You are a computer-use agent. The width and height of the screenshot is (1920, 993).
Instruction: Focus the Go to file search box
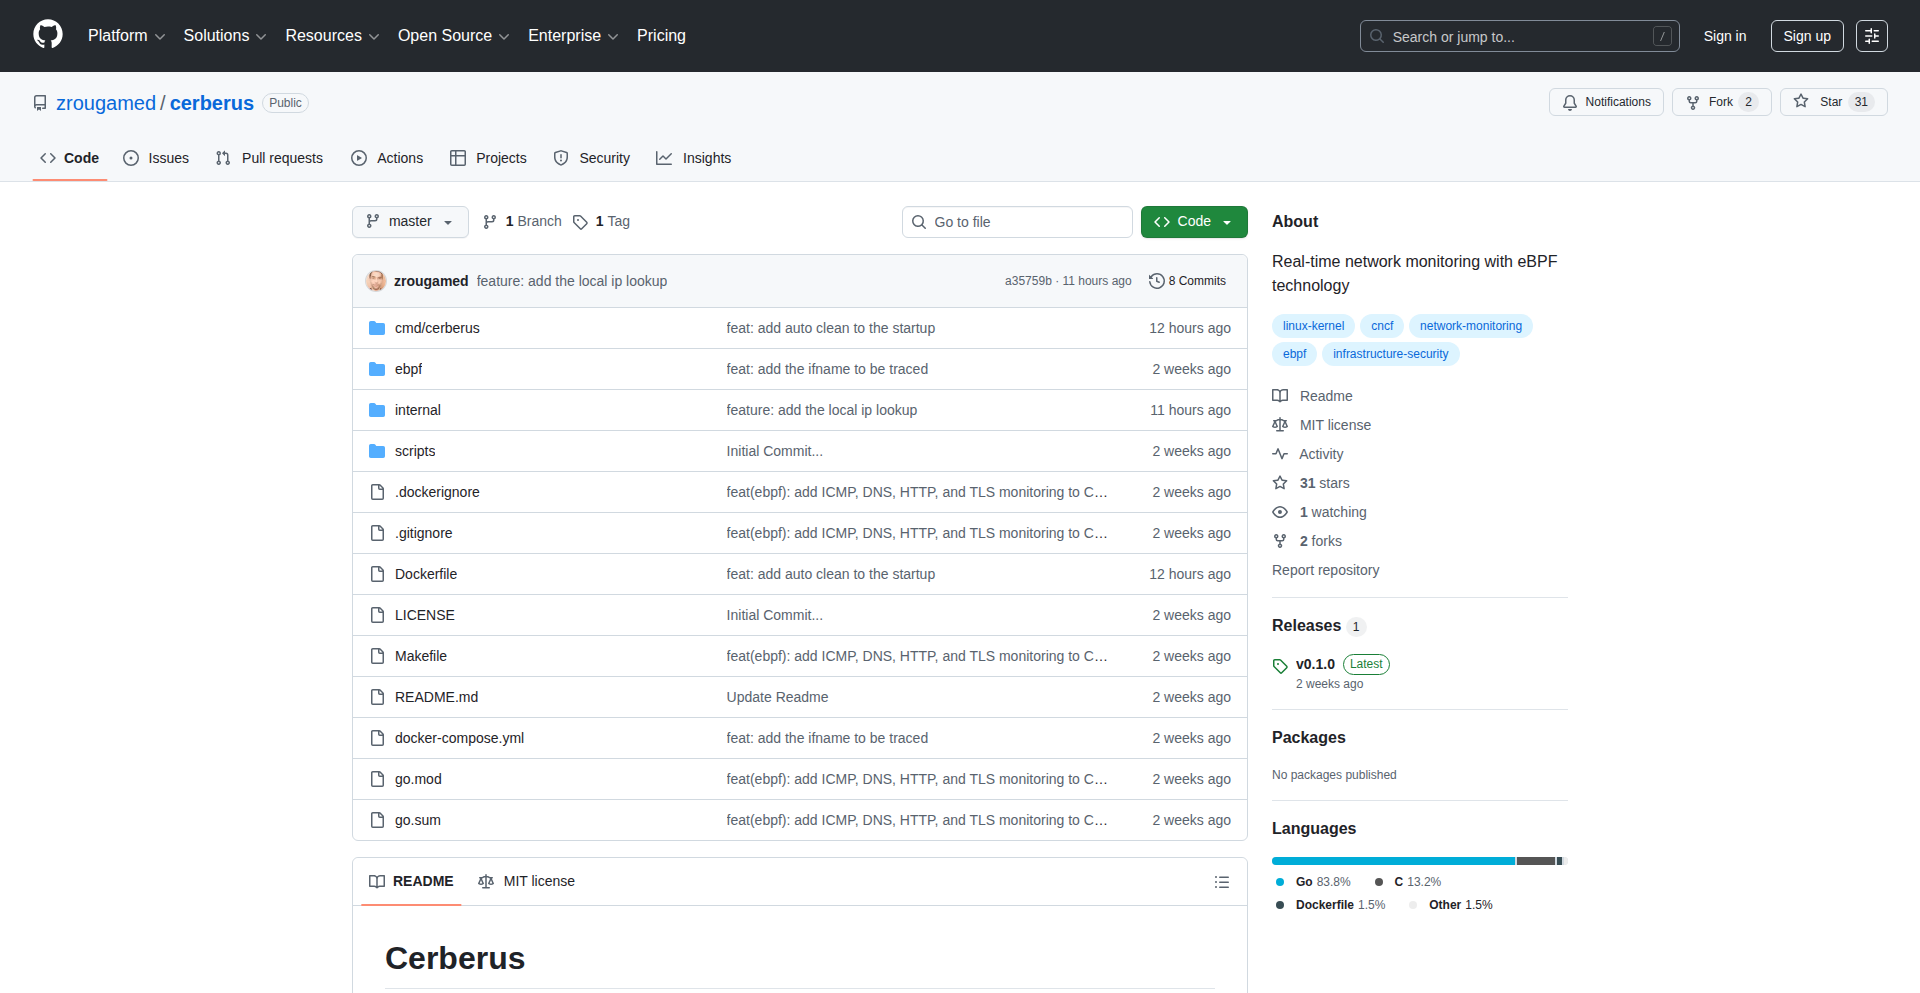pyautogui.click(x=1017, y=221)
